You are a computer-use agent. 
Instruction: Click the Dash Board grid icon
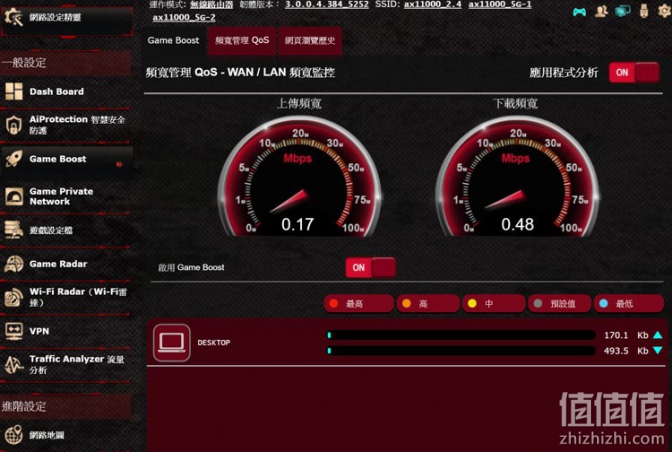(x=14, y=91)
